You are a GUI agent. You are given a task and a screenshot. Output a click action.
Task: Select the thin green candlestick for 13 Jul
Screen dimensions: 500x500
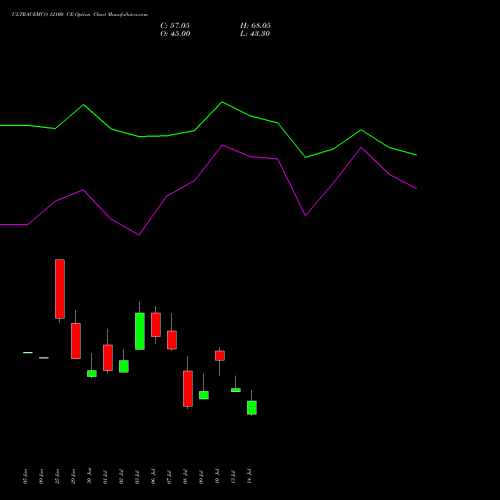[x=236, y=390]
